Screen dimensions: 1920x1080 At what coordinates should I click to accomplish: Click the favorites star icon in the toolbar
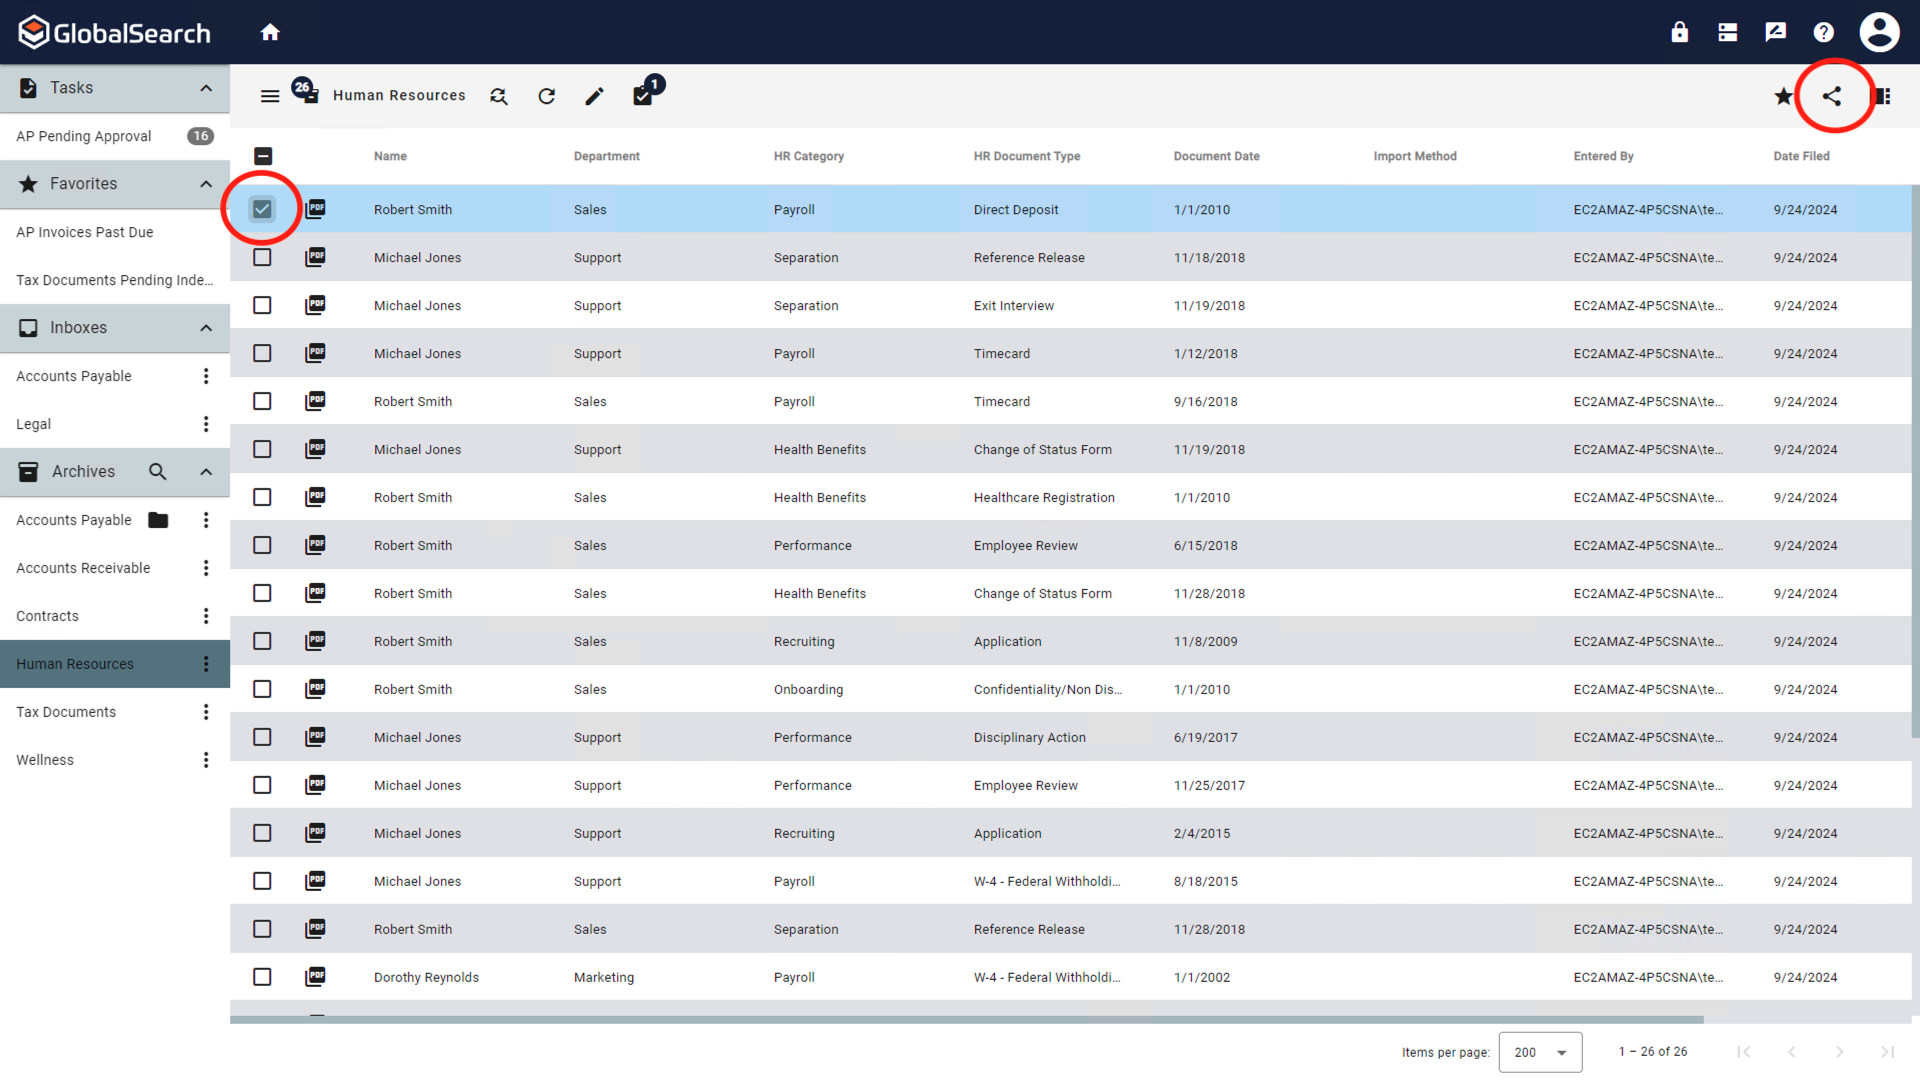(1783, 96)
